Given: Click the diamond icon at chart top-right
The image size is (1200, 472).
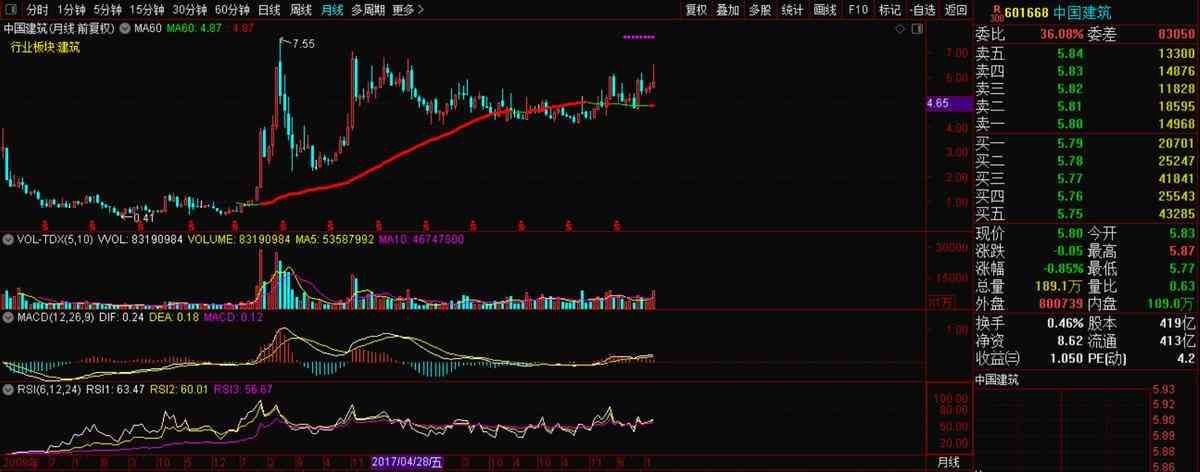Looking at the screenshot, I should [901, 29].
